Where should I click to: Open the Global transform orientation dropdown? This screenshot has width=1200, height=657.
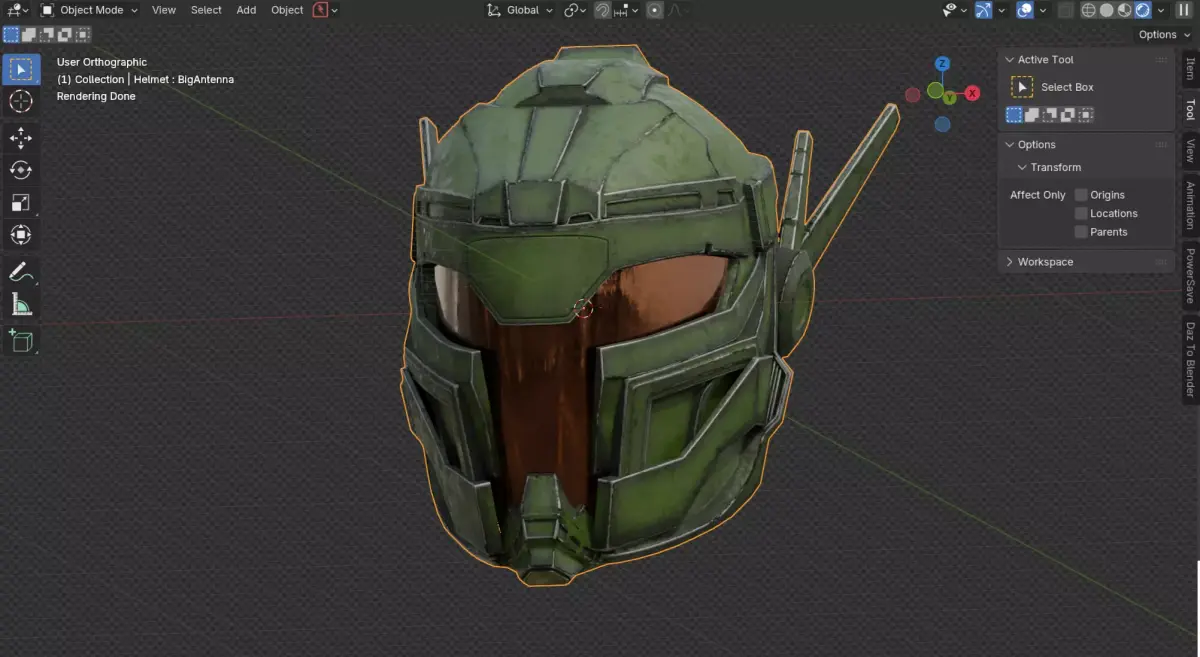tap(520, 10)
